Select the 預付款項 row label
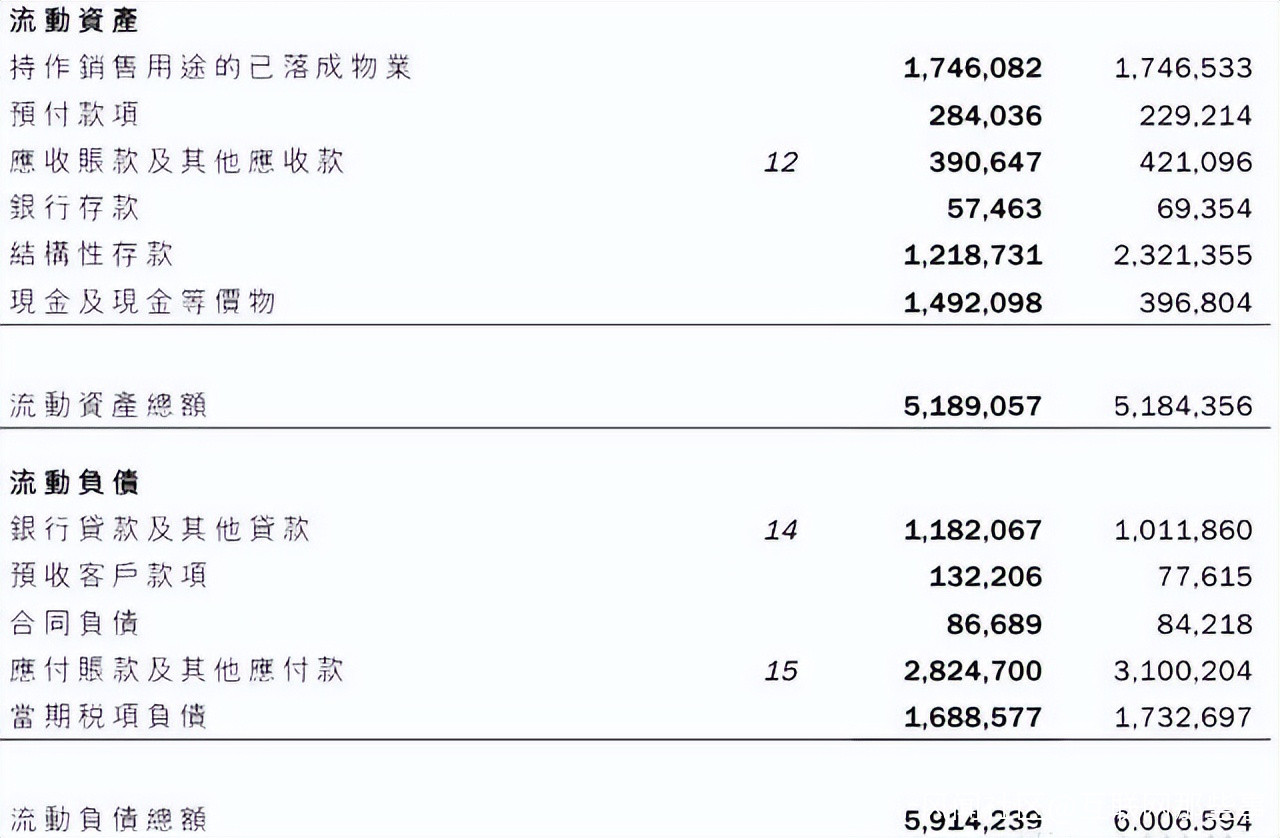 point(74,114)
